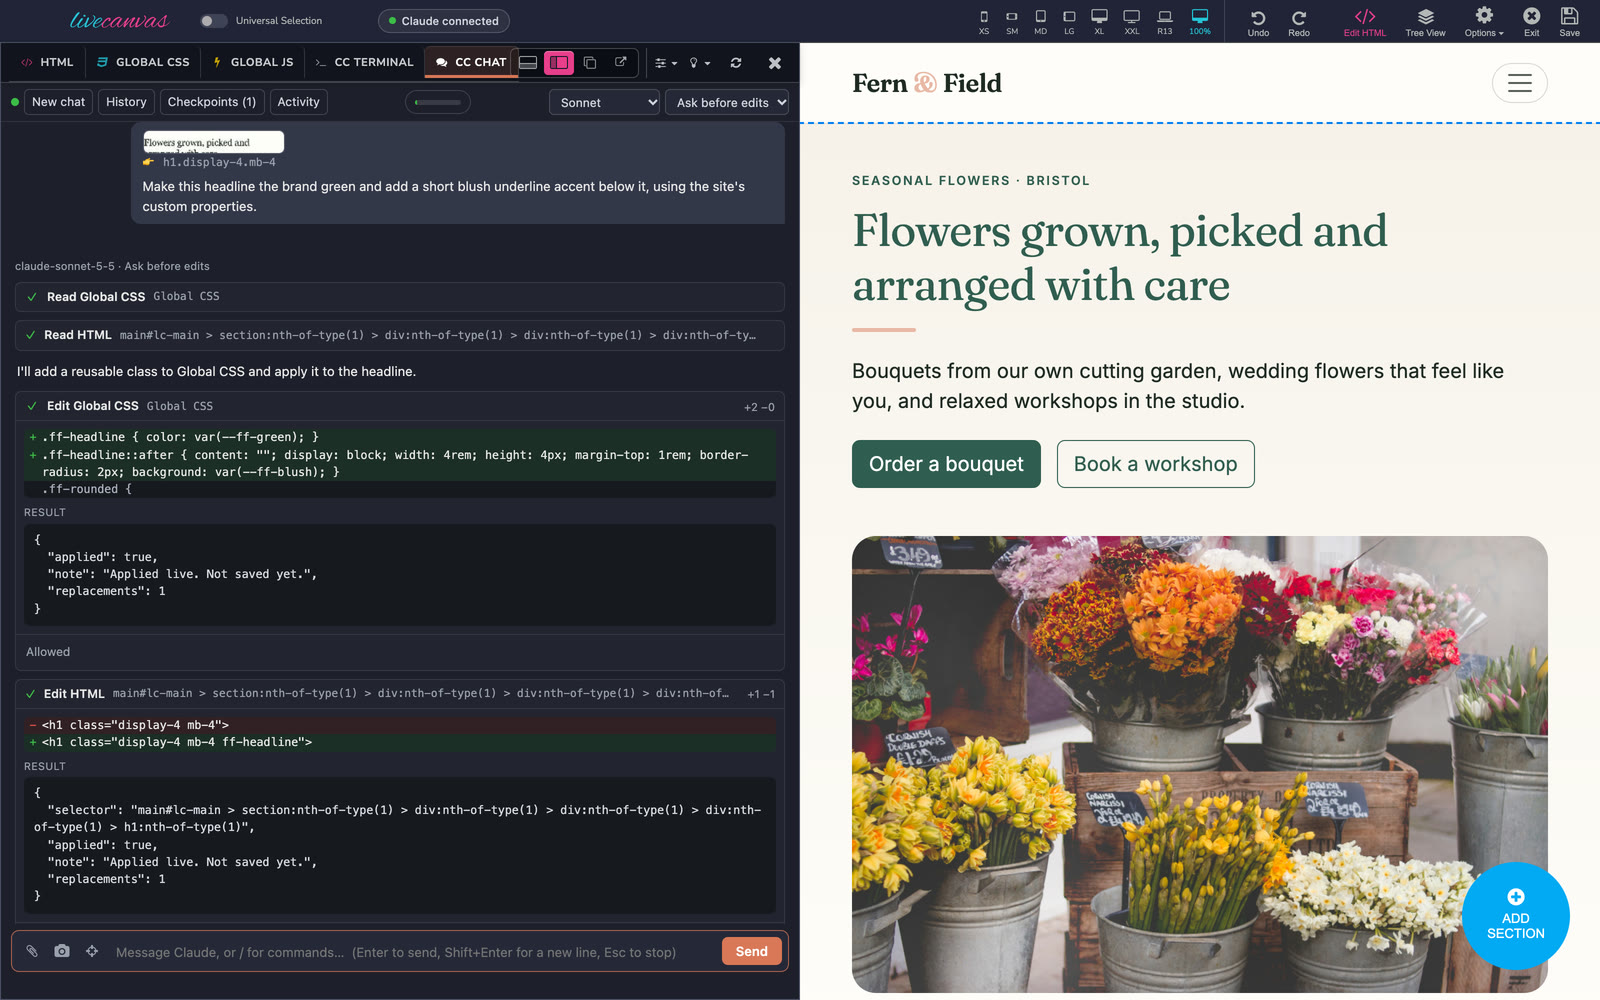This screenshot has width=1600, height=1000.
Task: Click the Redo icon
Action: 1299,22
